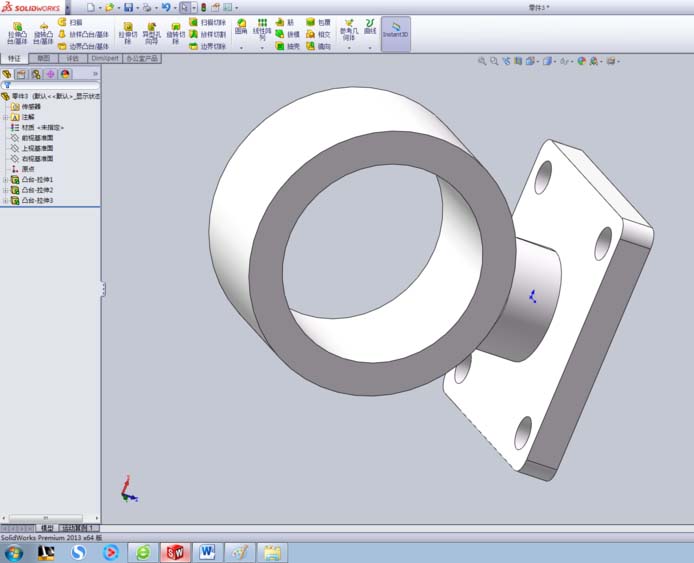Toggle the Select cursor tool
The width and height of the screenshot is (694, 563).
[185, 8]
